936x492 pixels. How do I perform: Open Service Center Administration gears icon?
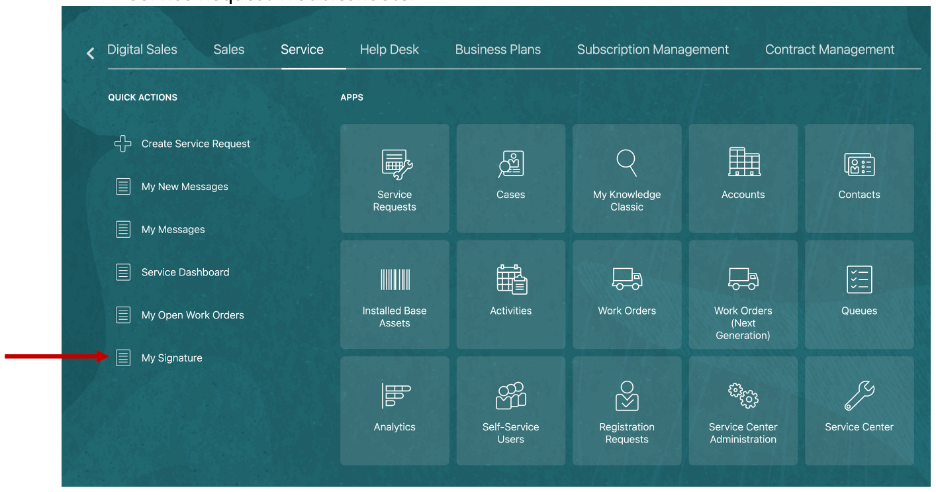point(743,395)
